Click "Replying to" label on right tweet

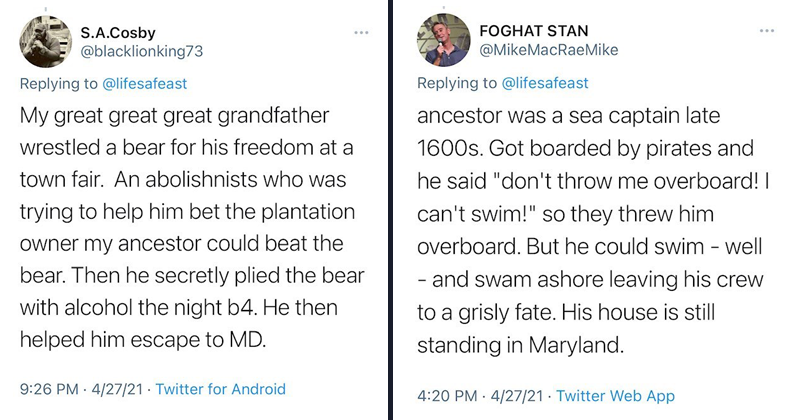(x=460, y=83)
